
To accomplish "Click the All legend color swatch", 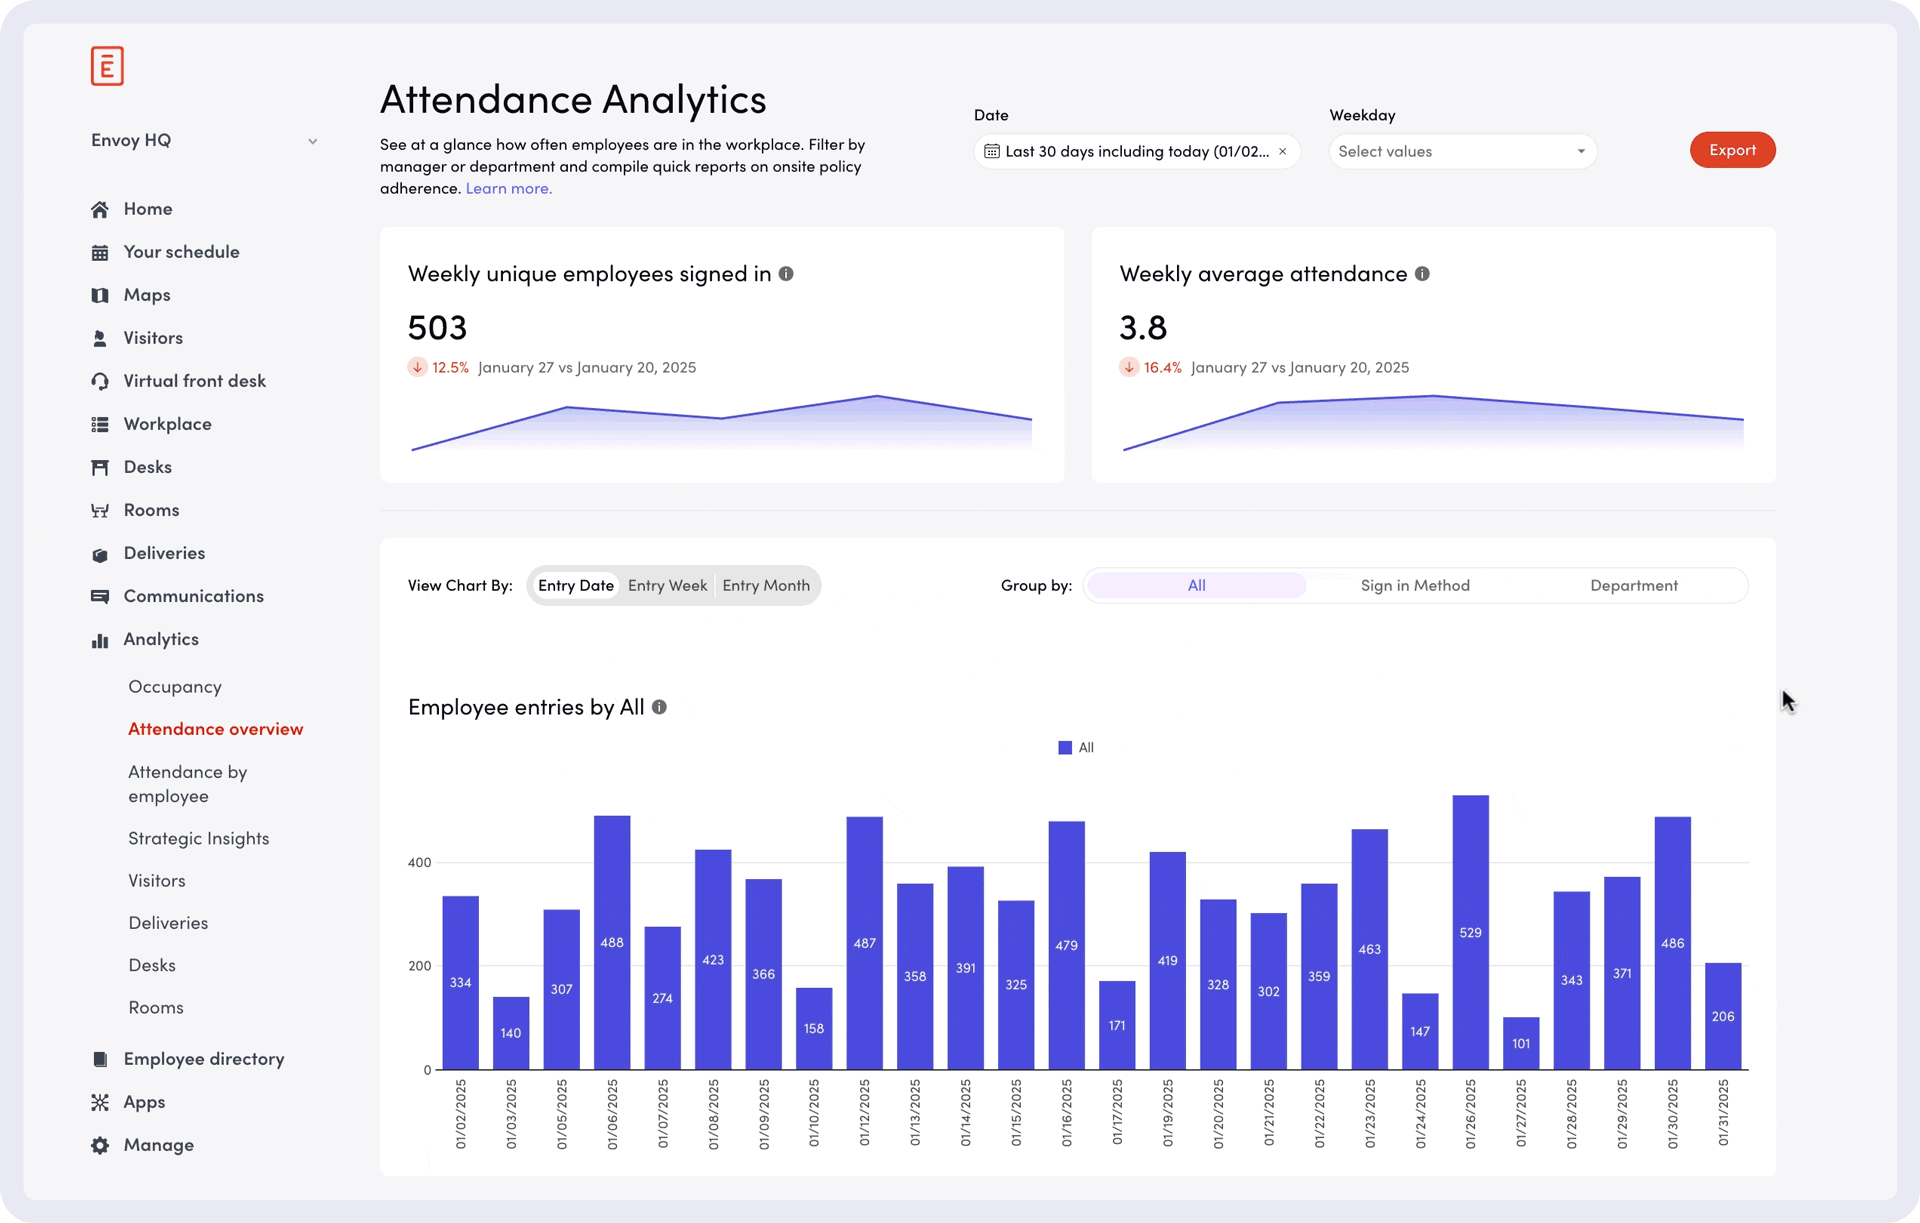I will [1065, 748].
